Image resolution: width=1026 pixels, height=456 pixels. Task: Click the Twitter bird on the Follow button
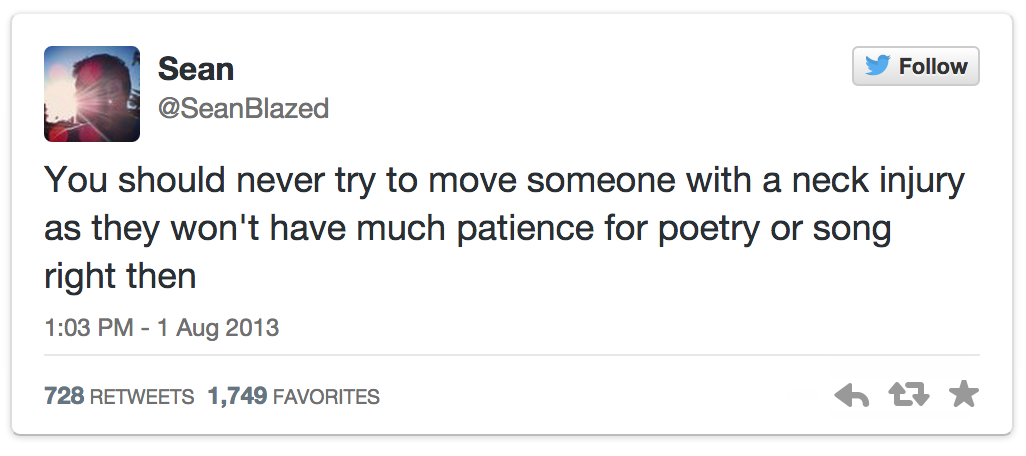point(877,66)
